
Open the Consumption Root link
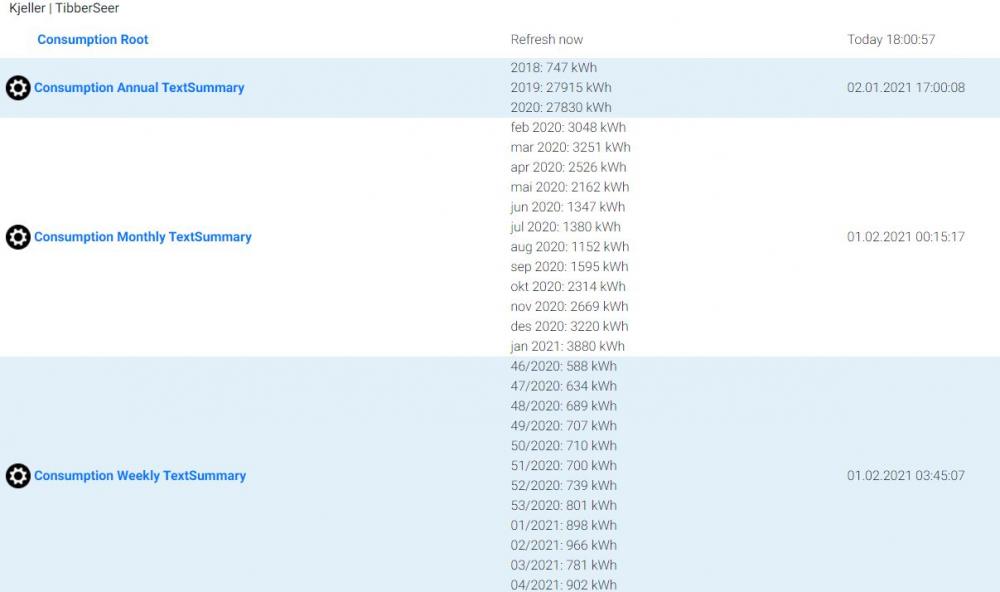[92, 40]
